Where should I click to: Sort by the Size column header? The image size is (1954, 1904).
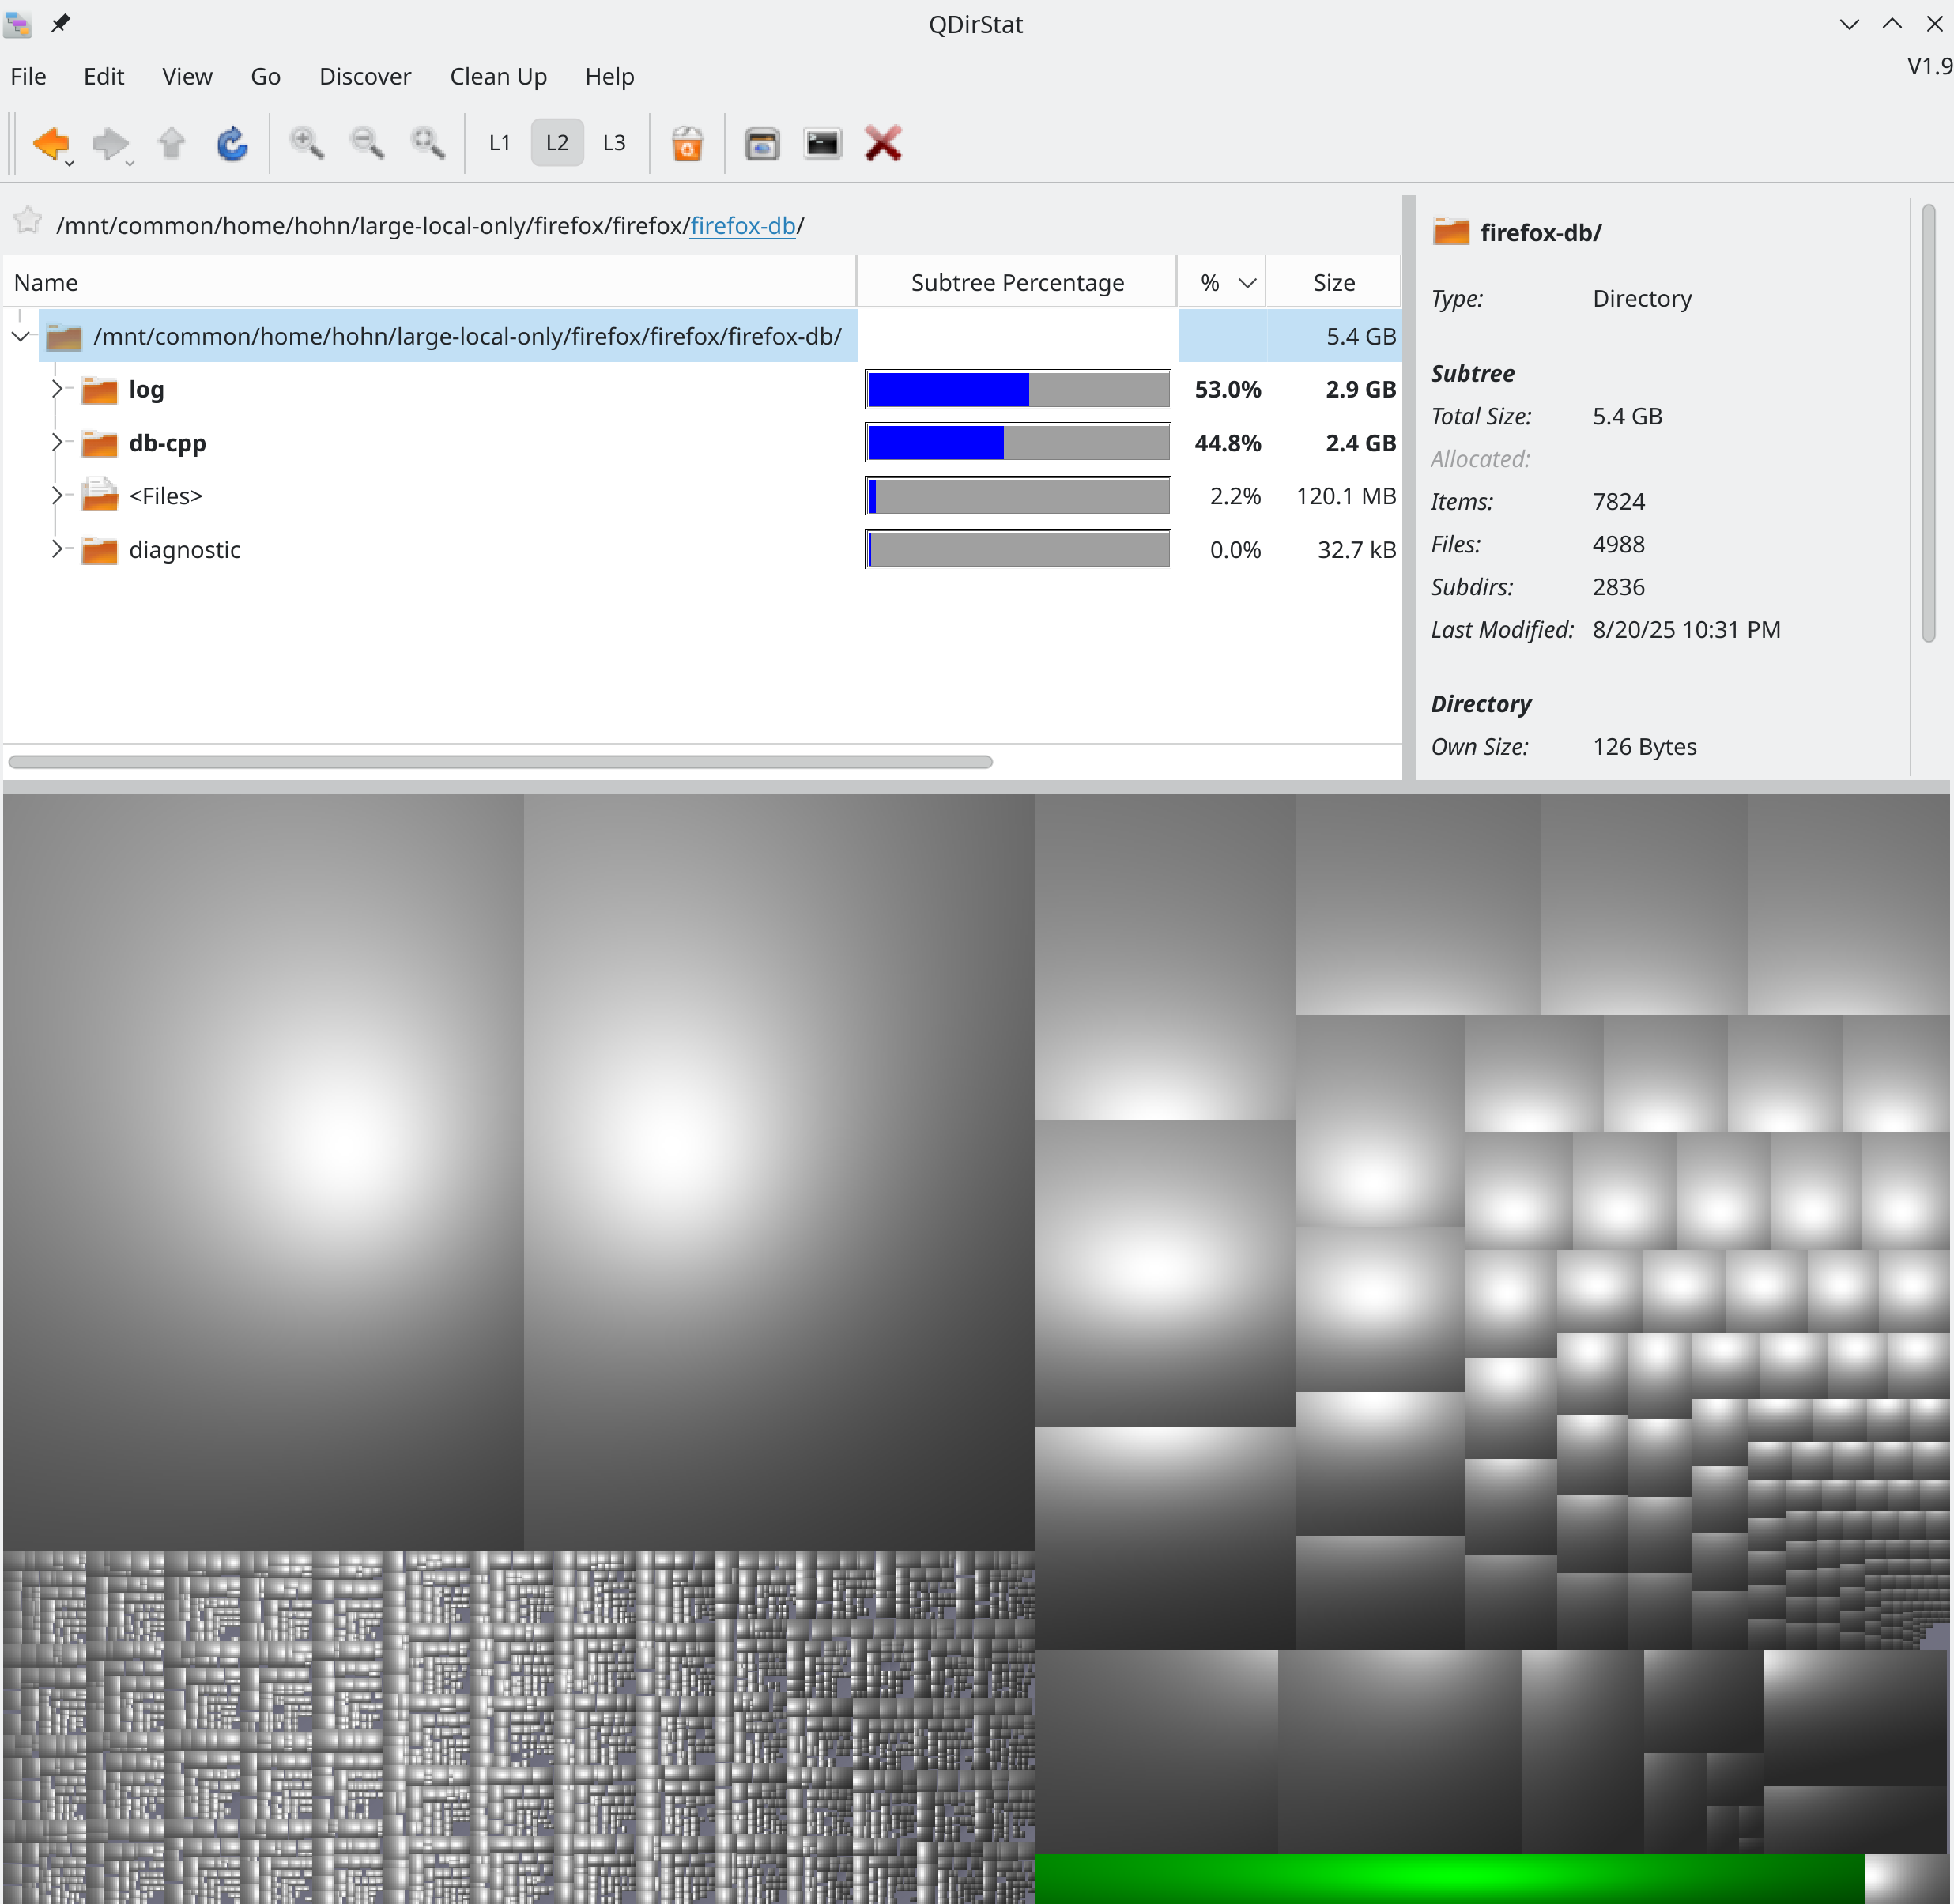point(1333,283)
